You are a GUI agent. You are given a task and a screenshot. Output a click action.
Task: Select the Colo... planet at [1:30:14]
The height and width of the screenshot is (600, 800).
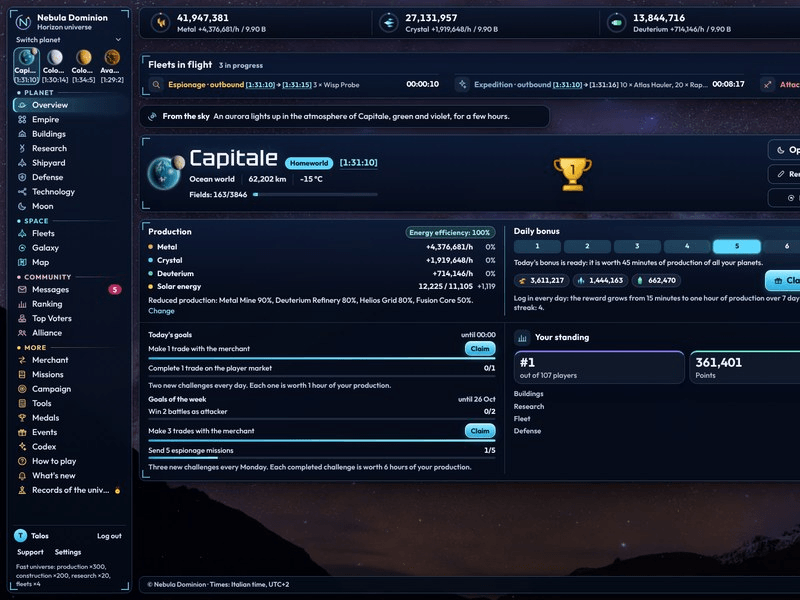pyautogui.click(x=55, y=65)
